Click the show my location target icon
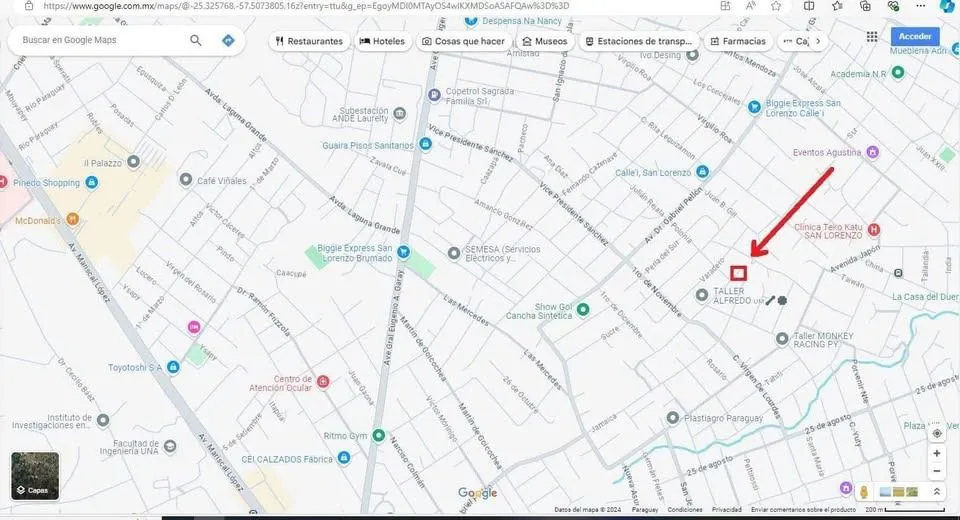The width and height of the screenshot is (960, 520). point(937,433)
